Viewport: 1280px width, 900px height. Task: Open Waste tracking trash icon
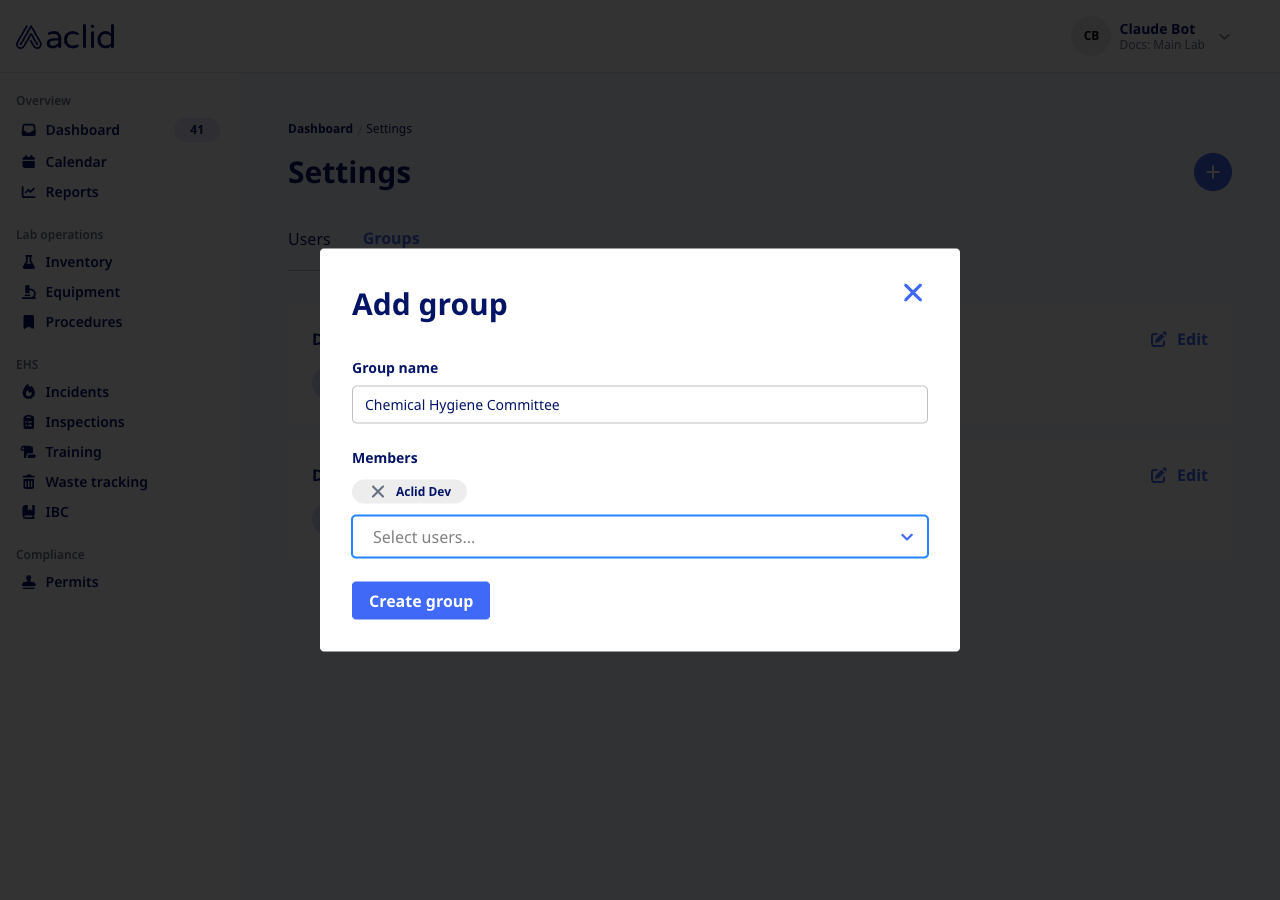point(29,482)
